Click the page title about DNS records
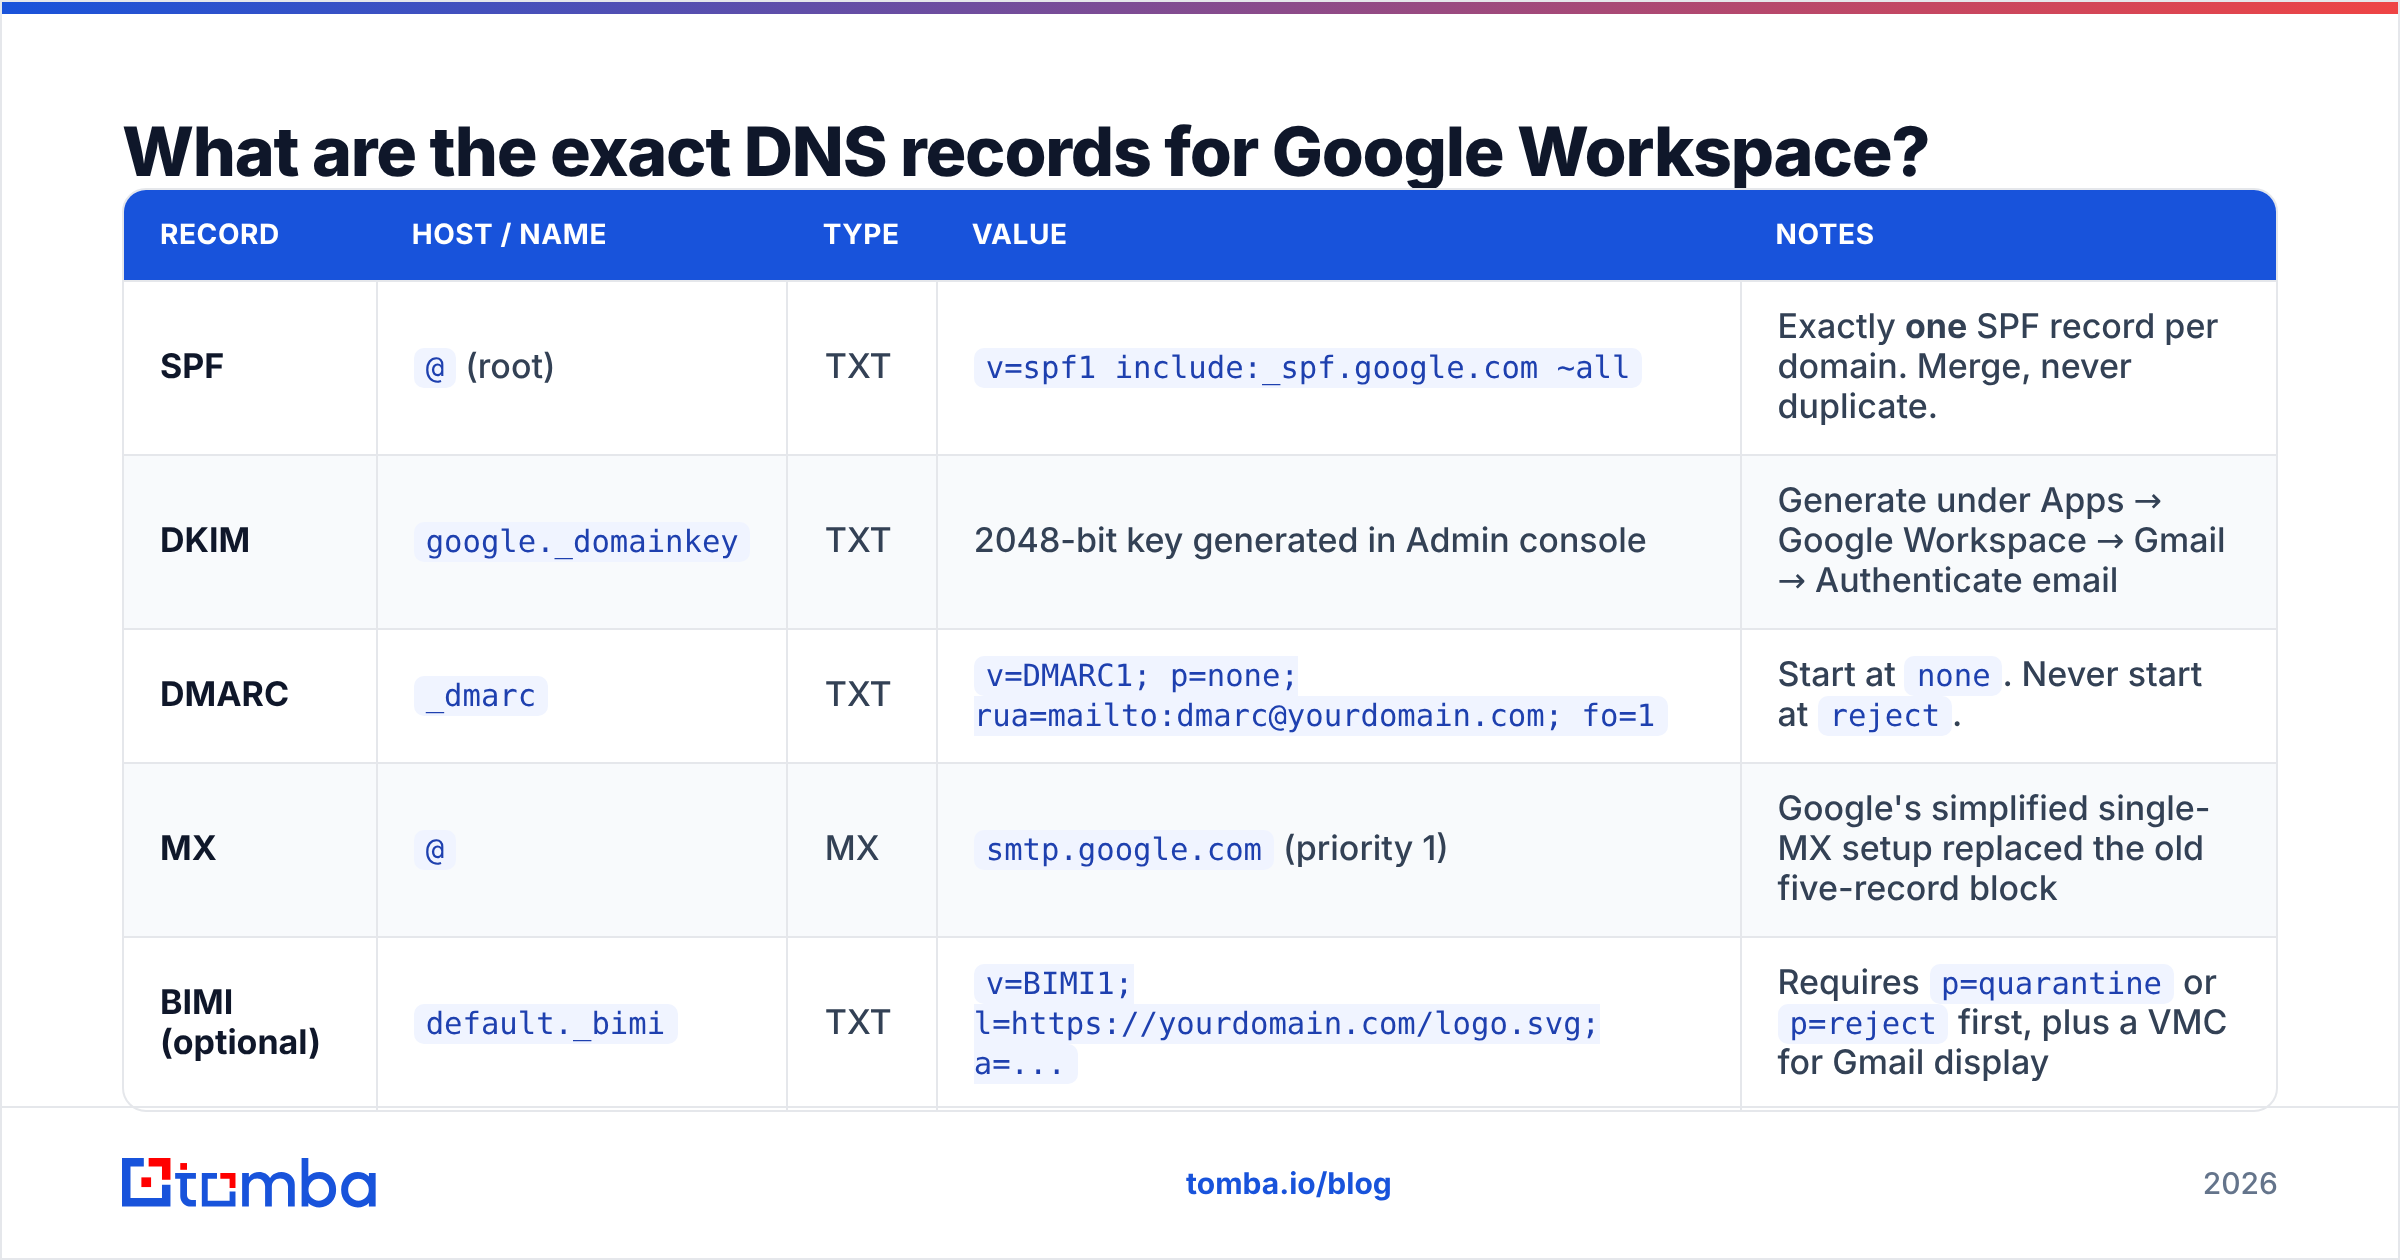This screenshot has height=1260, width=2400. tap(1025, 152)
